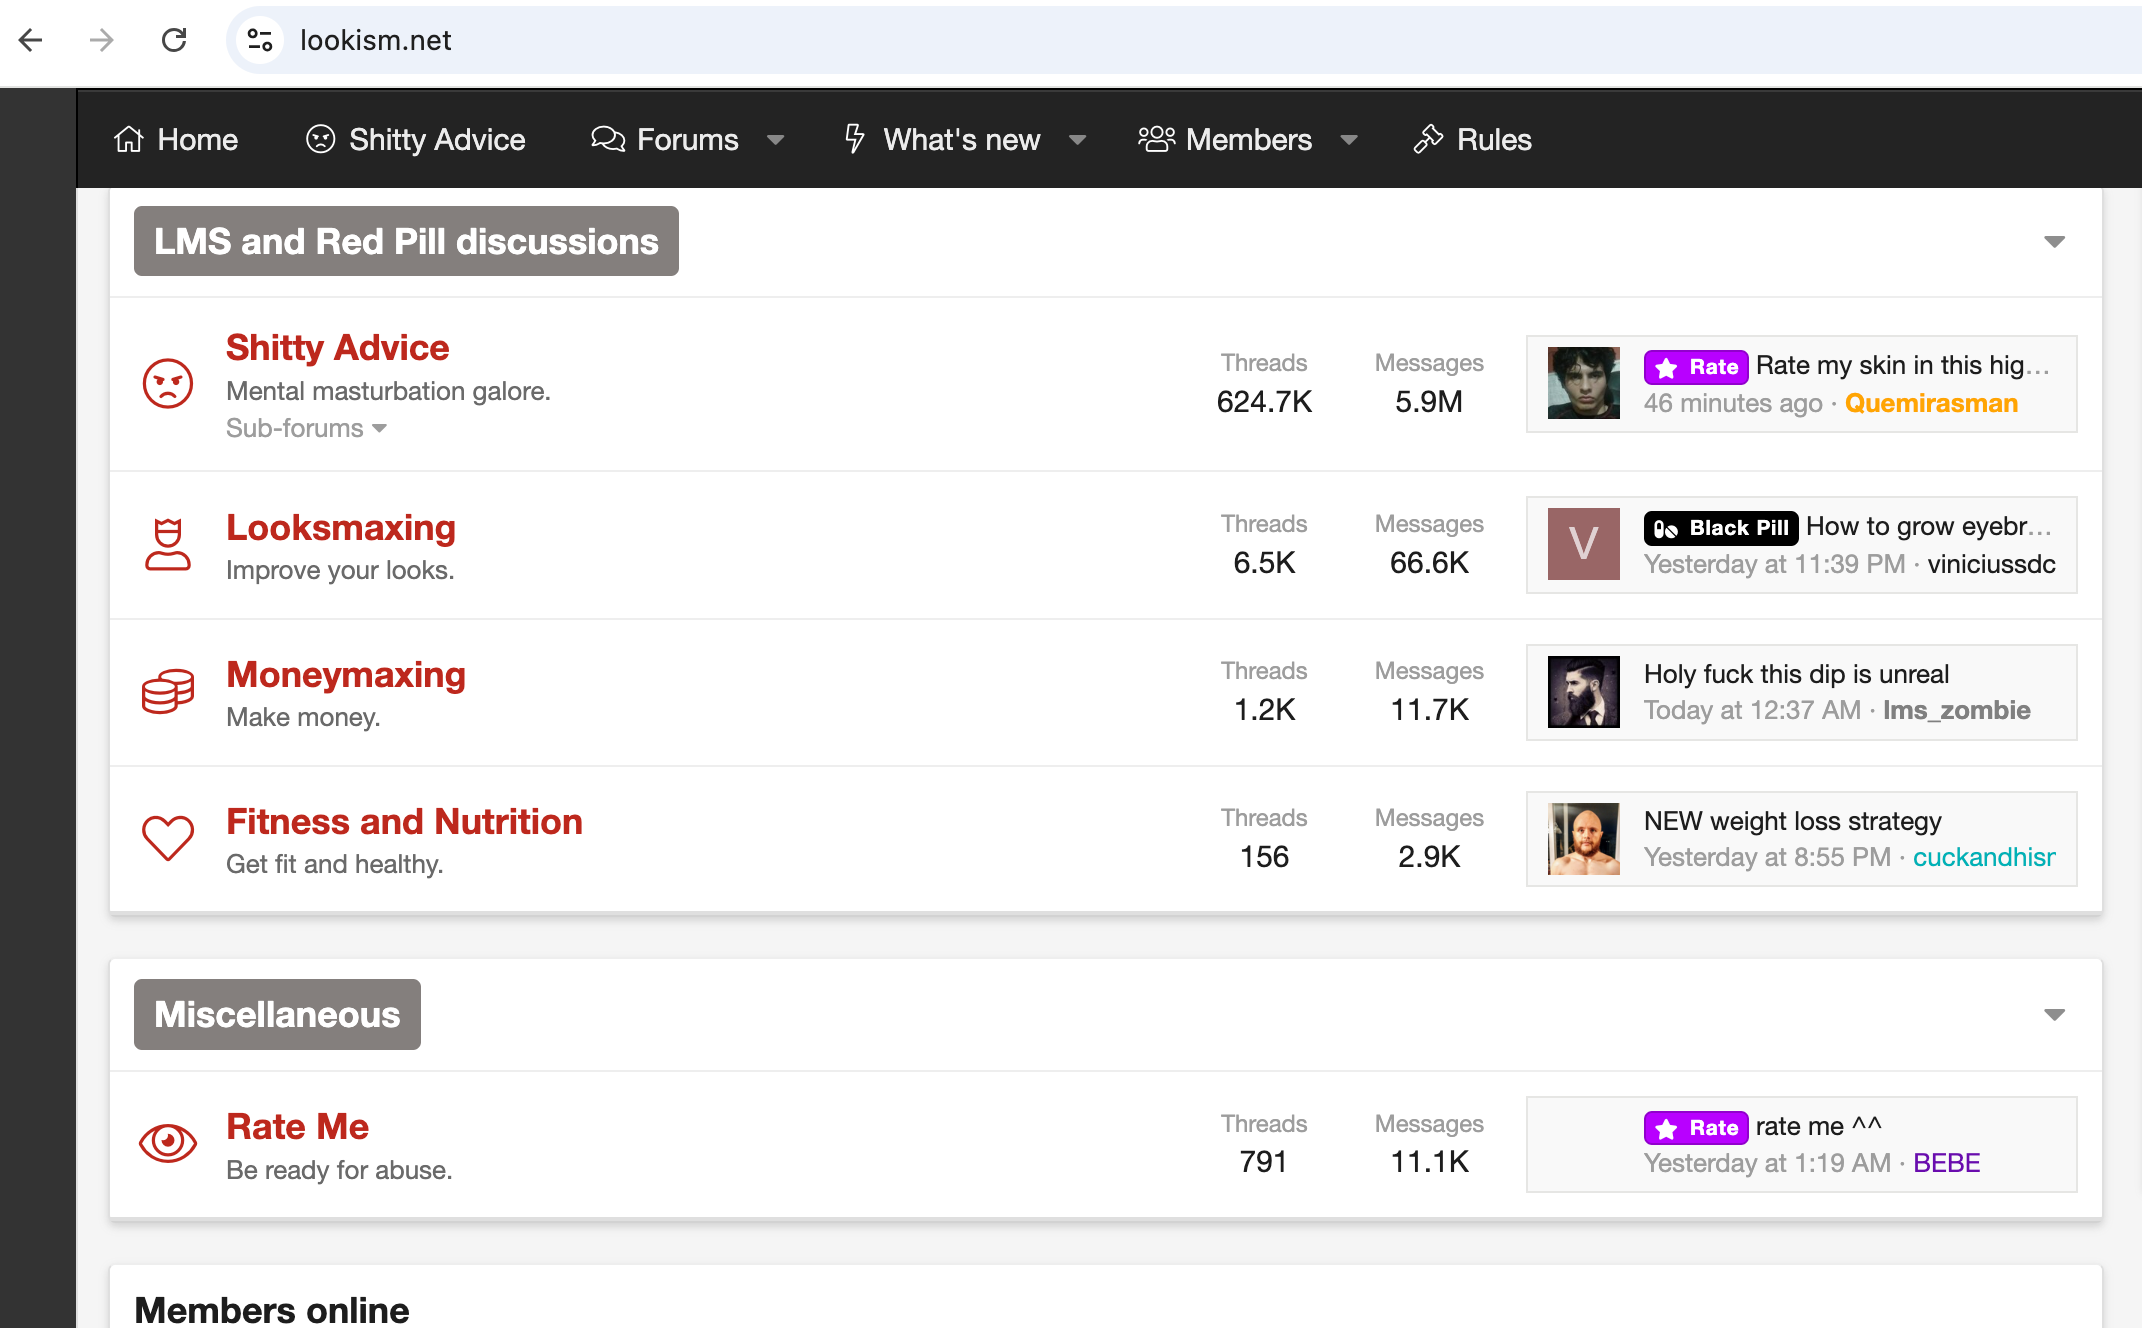Expand the Sub-forums dropdown

pos(306,428)
